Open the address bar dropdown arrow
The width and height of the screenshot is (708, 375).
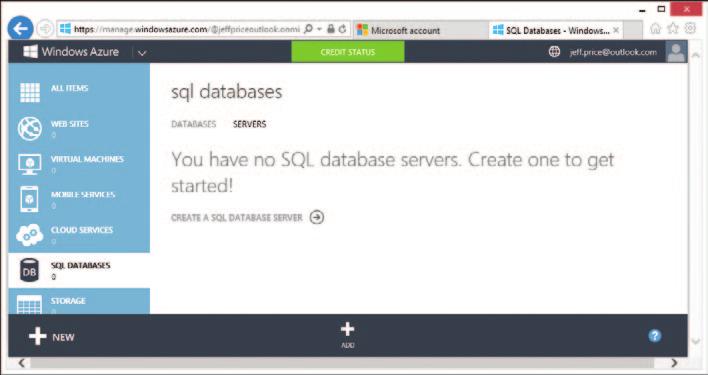click(x=319, y=30)
